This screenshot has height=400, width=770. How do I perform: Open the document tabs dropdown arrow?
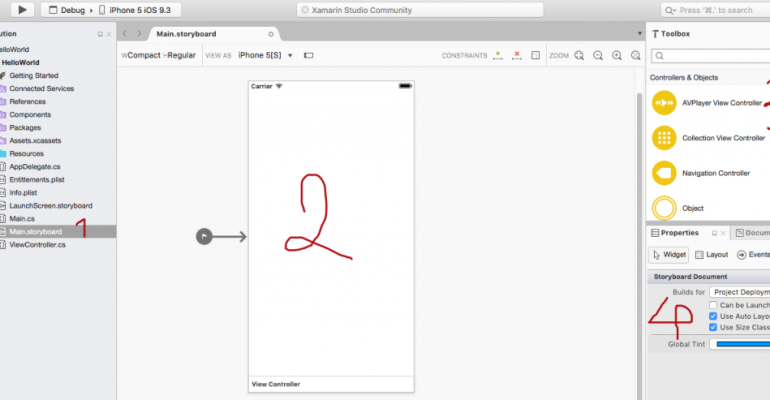[639, 33]
